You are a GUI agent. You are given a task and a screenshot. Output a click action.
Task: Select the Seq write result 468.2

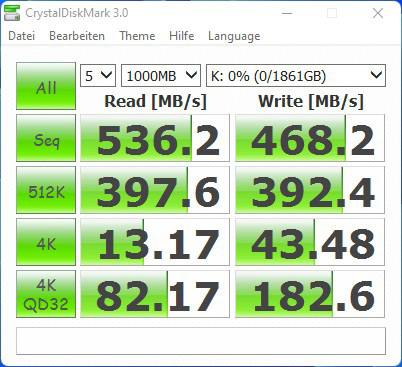click(x=310, y=138)
